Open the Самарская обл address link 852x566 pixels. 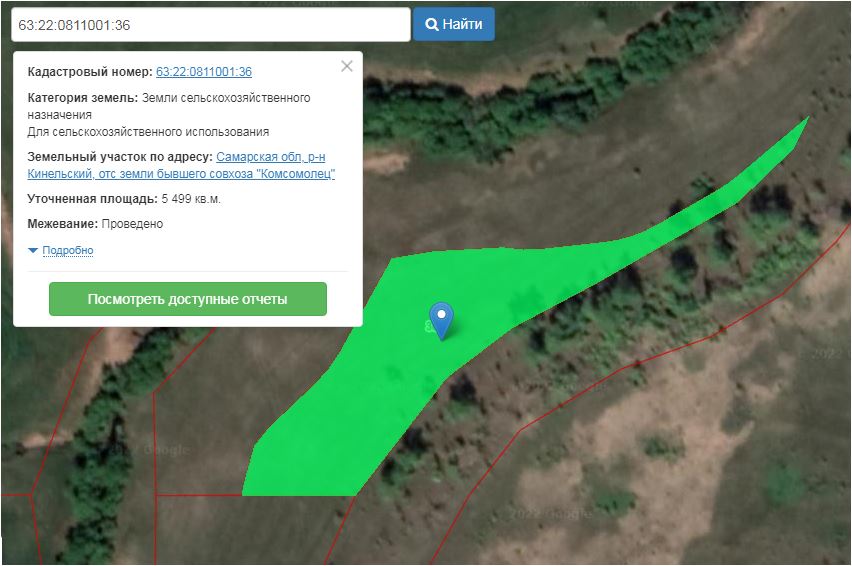[x=270, y=157]
